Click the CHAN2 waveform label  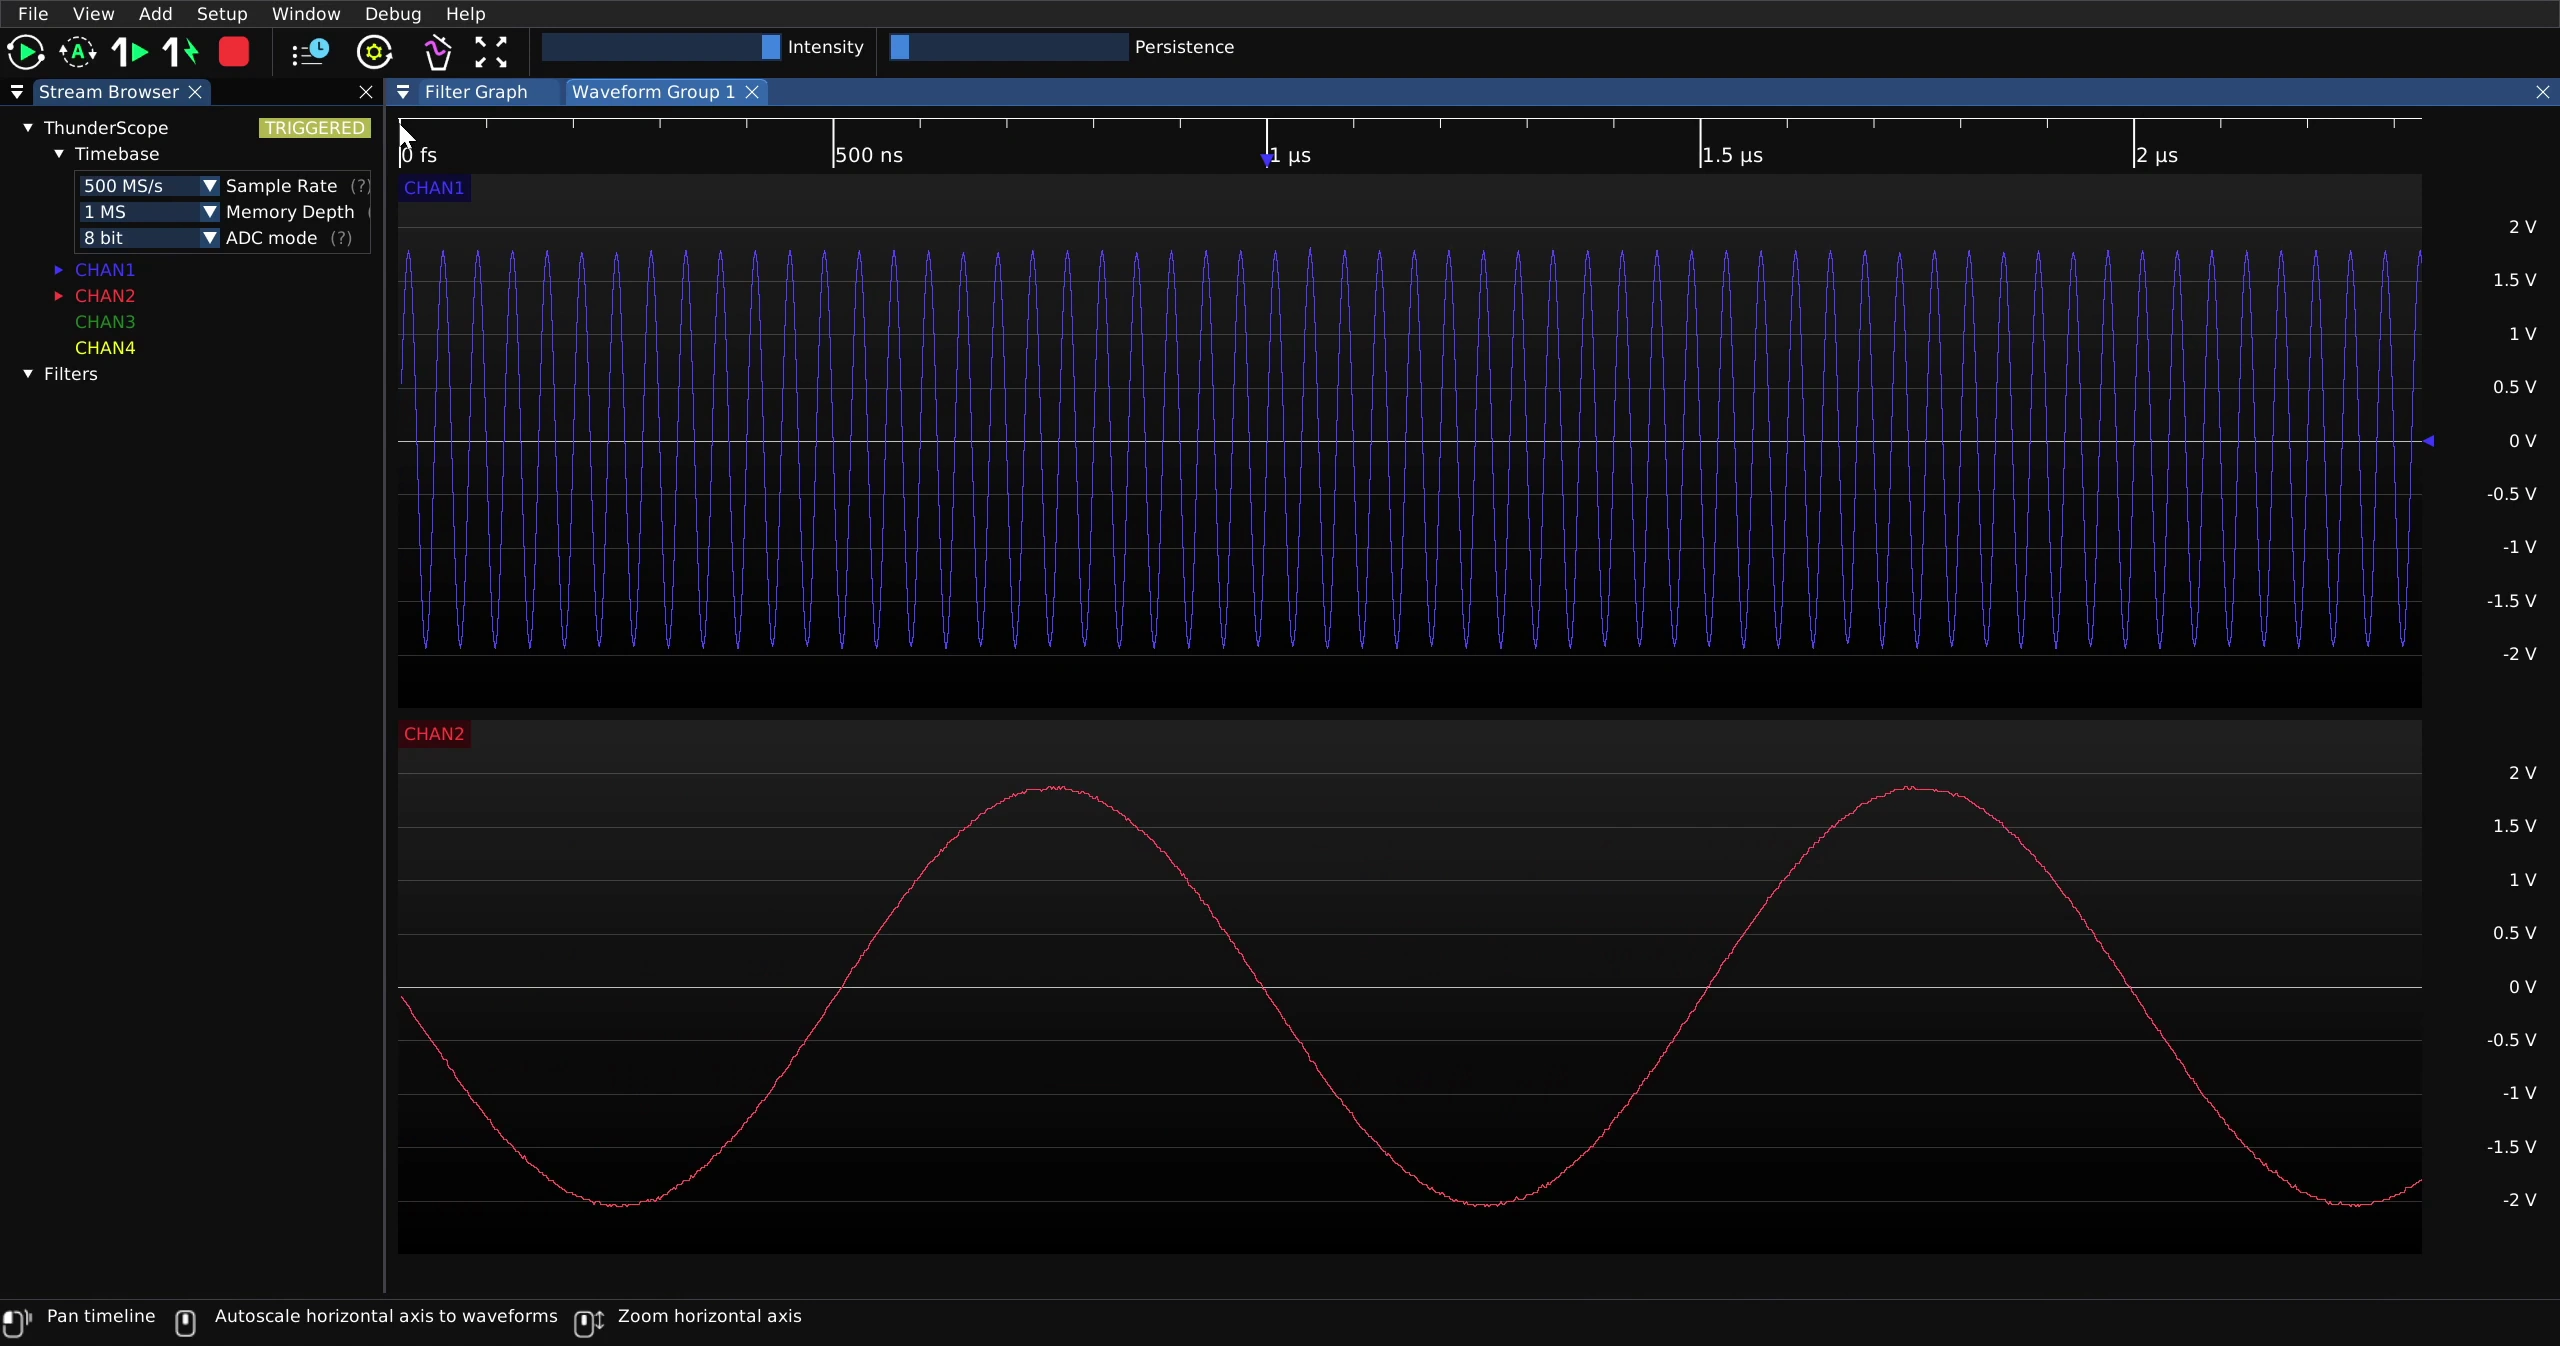point(434,734)
